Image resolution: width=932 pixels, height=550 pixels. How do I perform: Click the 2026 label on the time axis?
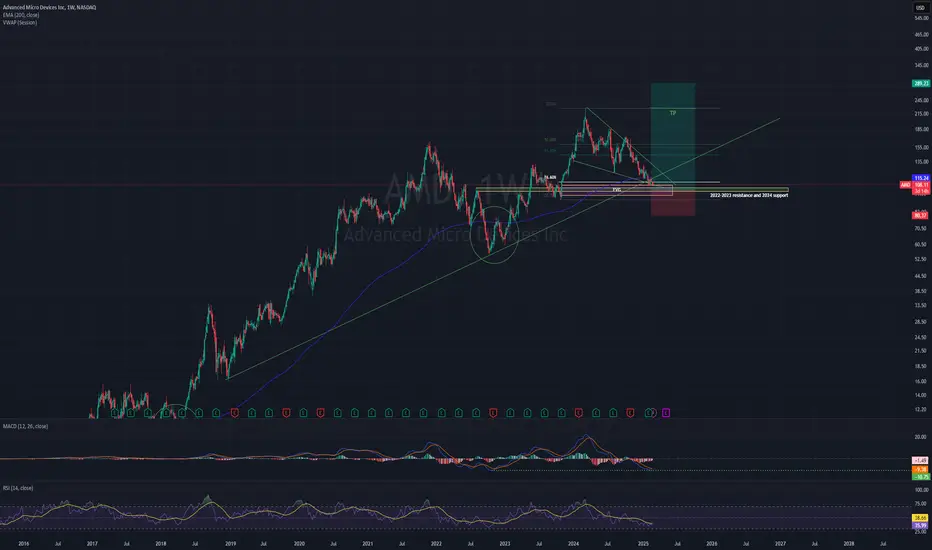click(711, 543)
